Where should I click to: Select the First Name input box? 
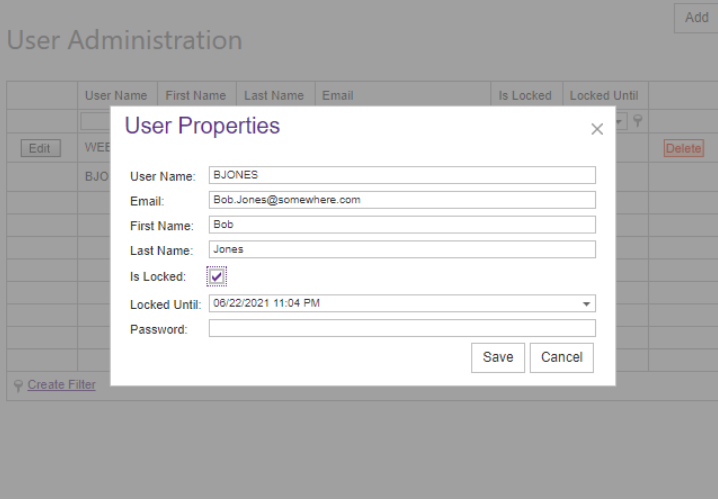tap(401, 224)
